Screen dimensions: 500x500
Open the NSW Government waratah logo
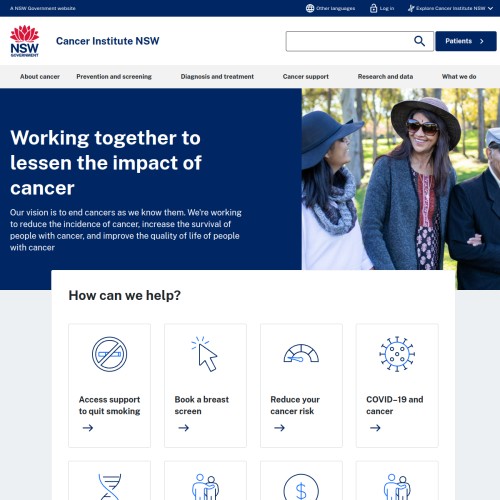[24, 41]
